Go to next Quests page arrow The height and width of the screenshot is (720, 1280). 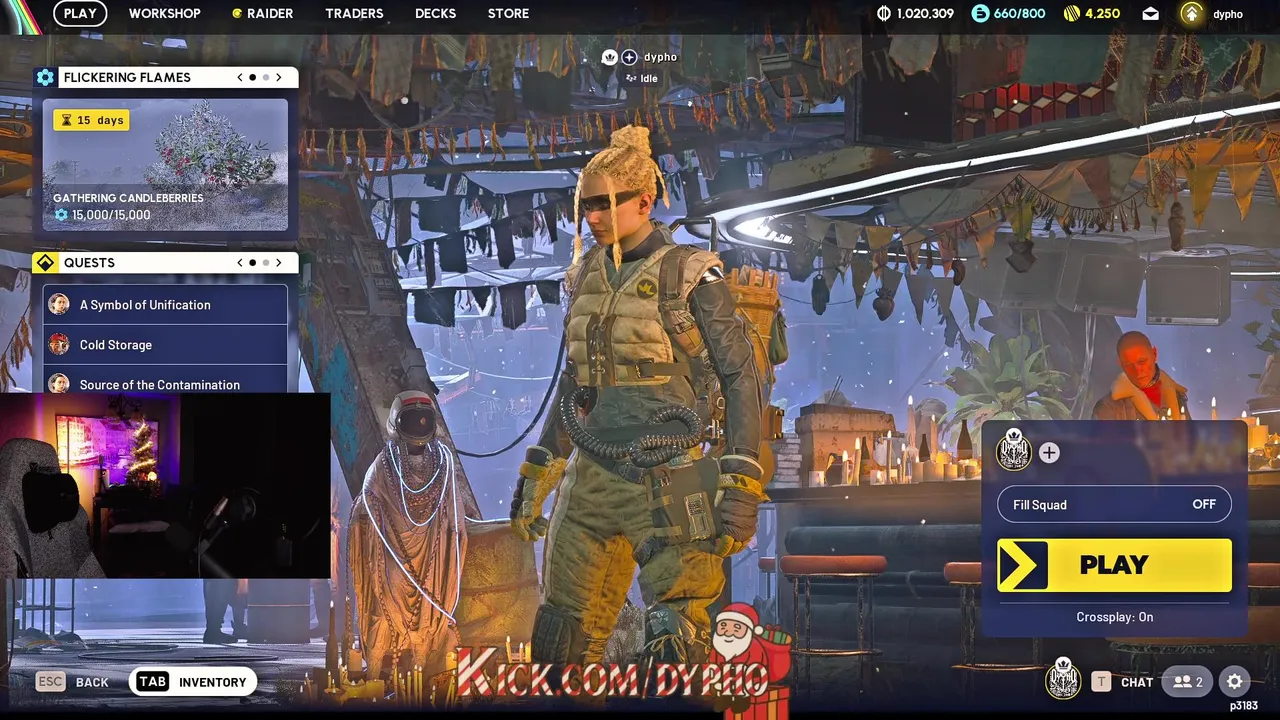click(x=278, y=262)
